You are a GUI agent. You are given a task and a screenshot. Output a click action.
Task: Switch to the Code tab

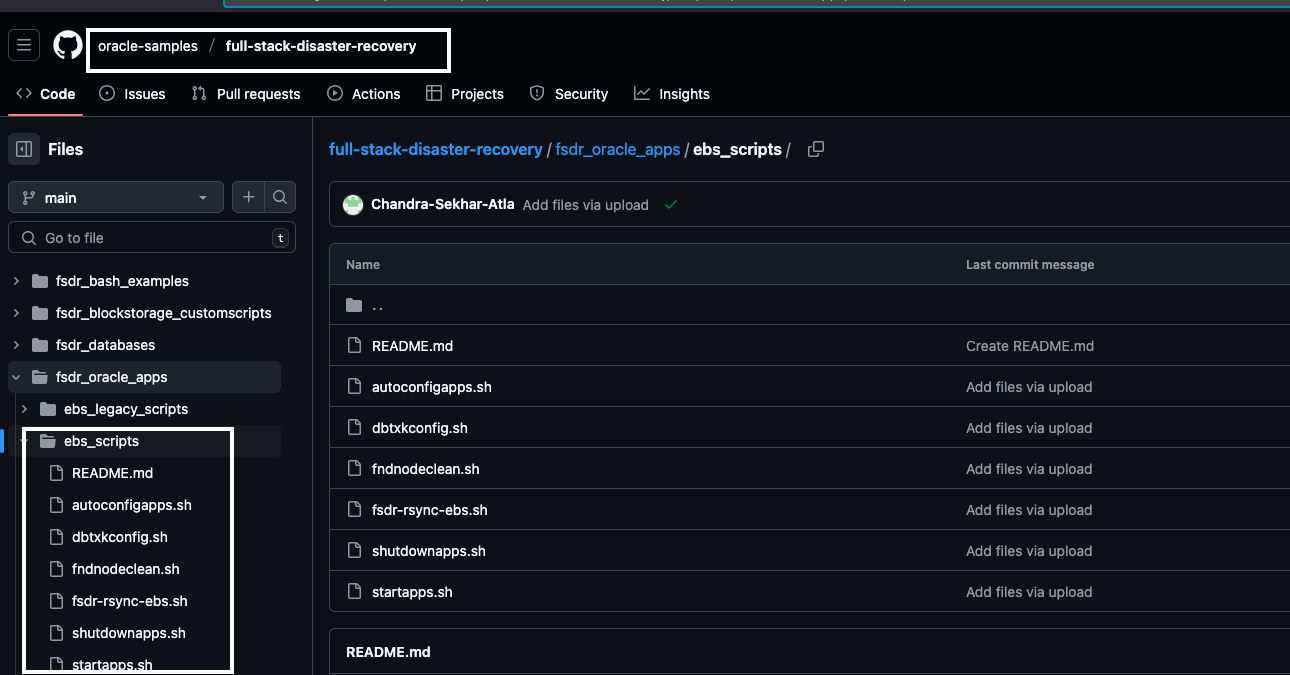tap(46, 94)
